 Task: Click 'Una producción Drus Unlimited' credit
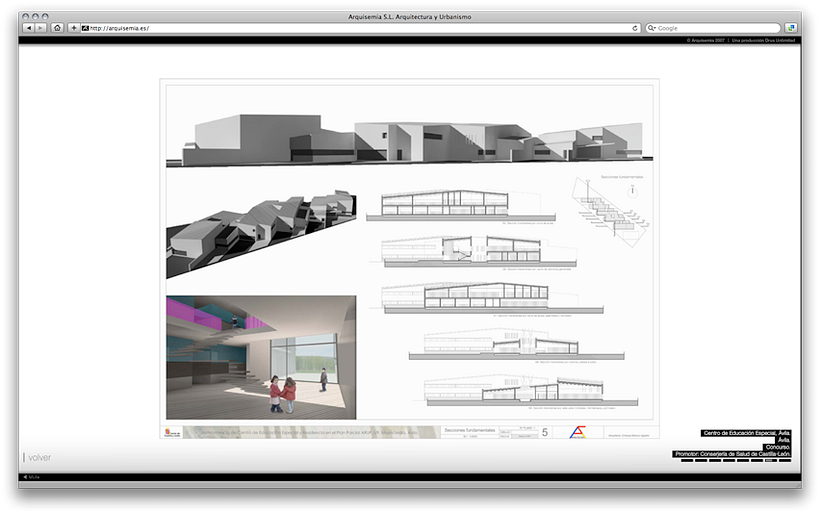point(763,40)
